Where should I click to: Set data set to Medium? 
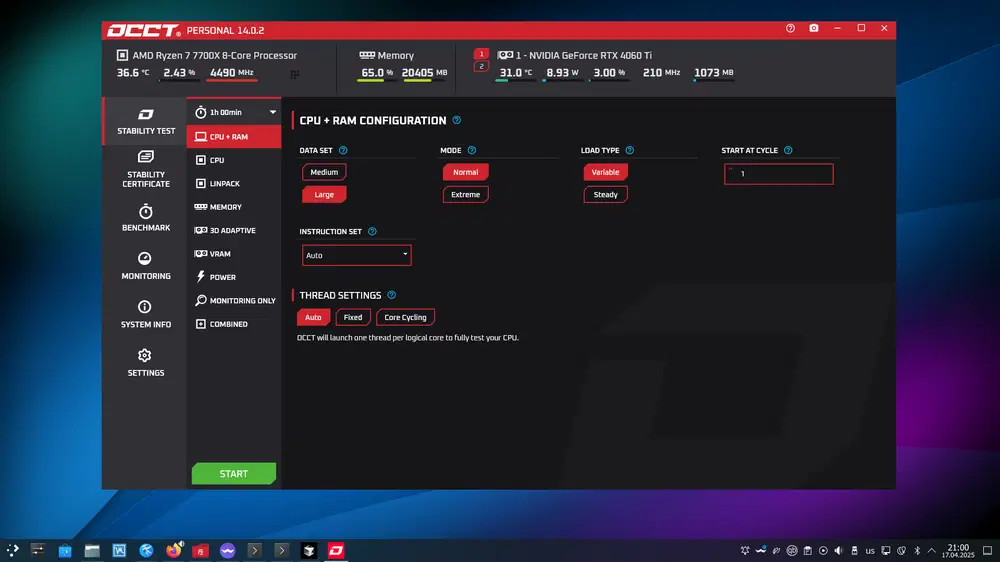tap(324, 172)
